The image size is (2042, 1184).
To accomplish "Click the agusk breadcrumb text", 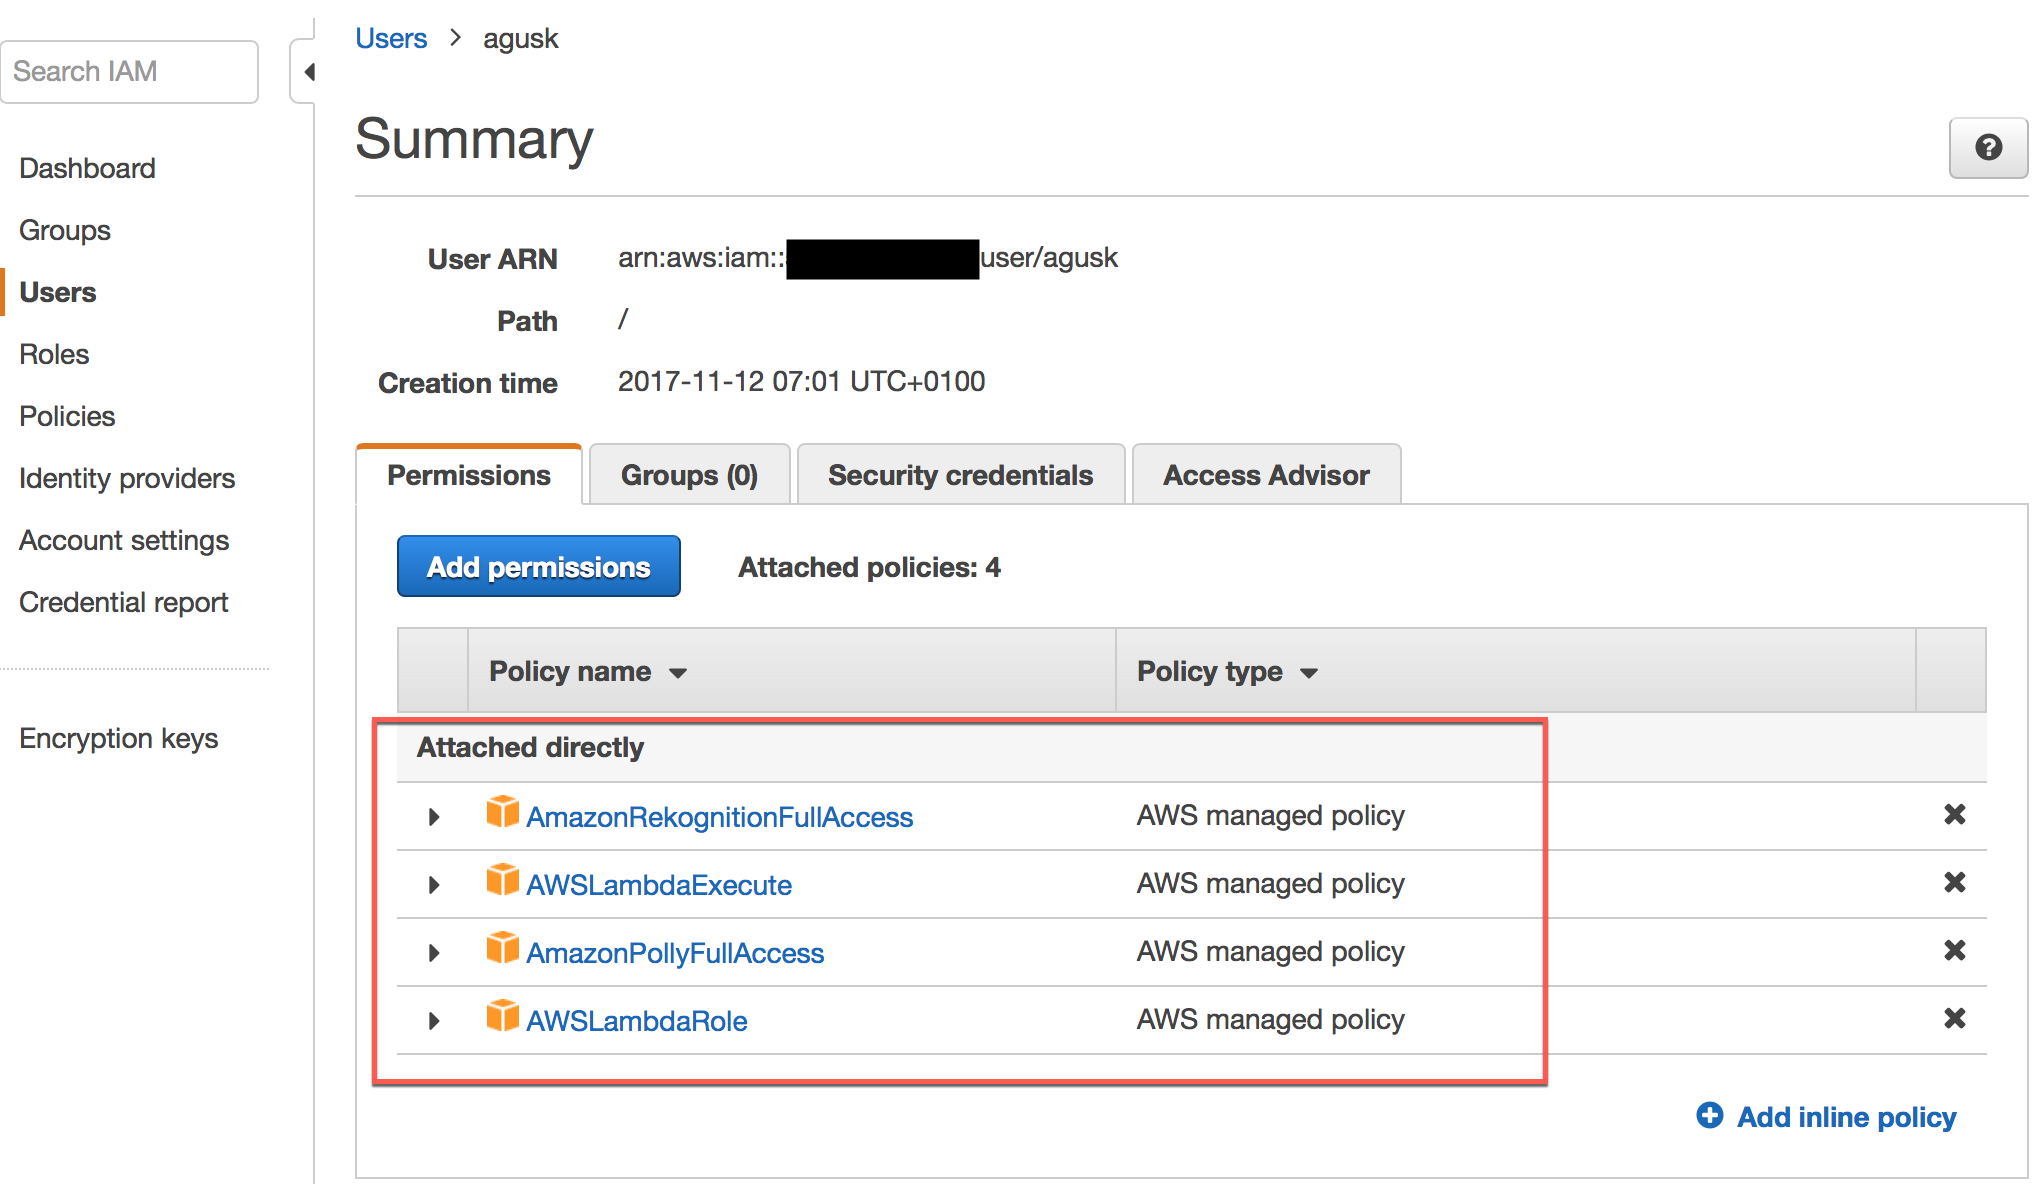I will pos(520,38).
